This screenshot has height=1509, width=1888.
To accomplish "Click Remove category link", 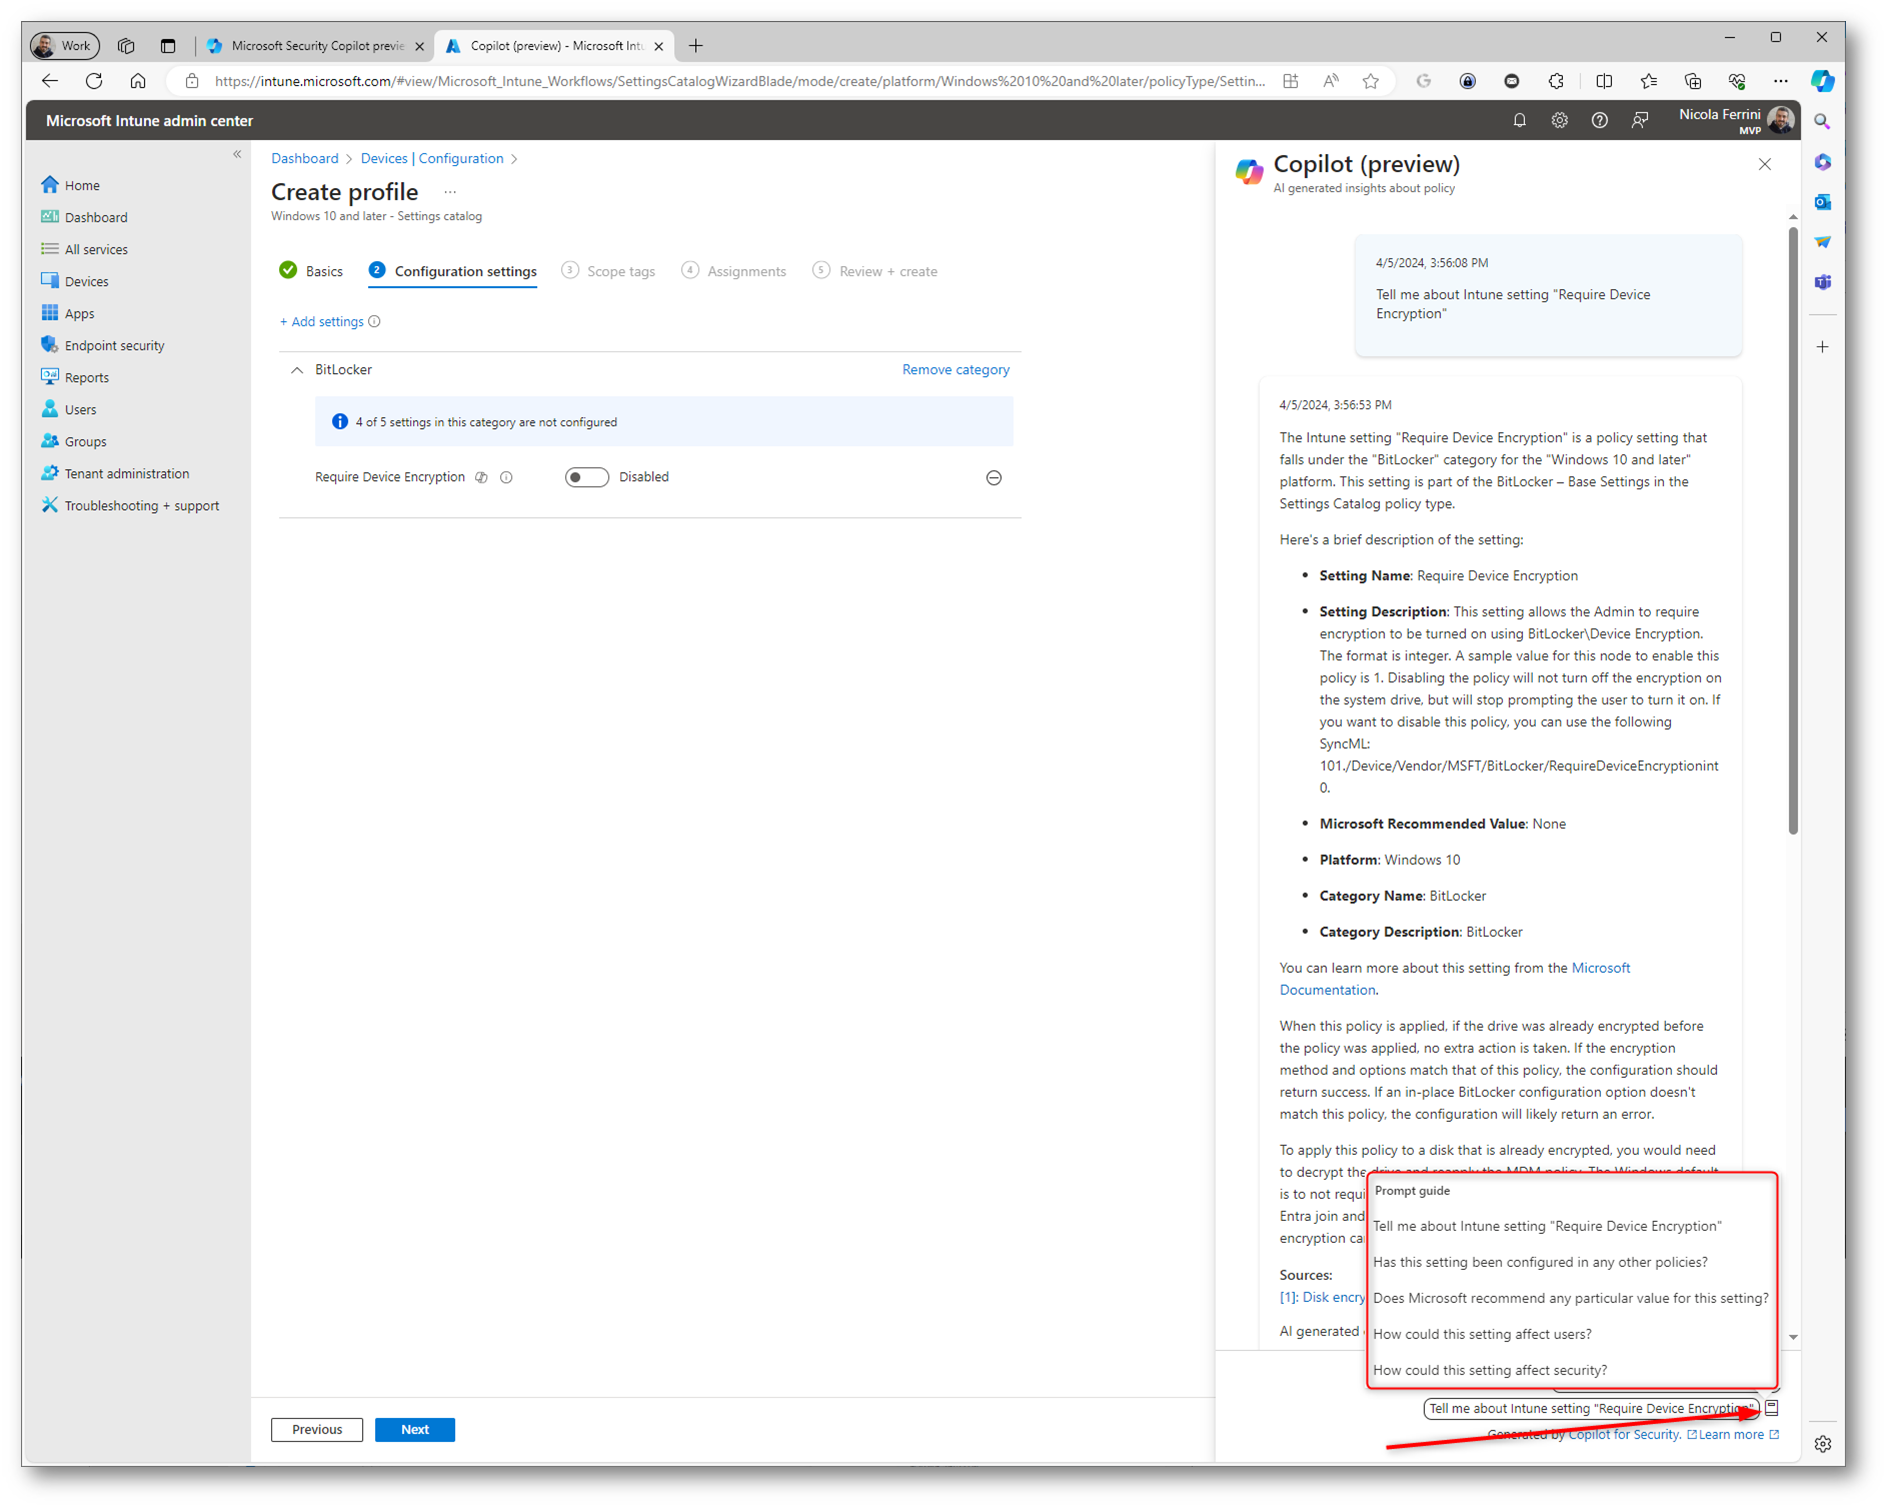I will [x=955, y=369].
